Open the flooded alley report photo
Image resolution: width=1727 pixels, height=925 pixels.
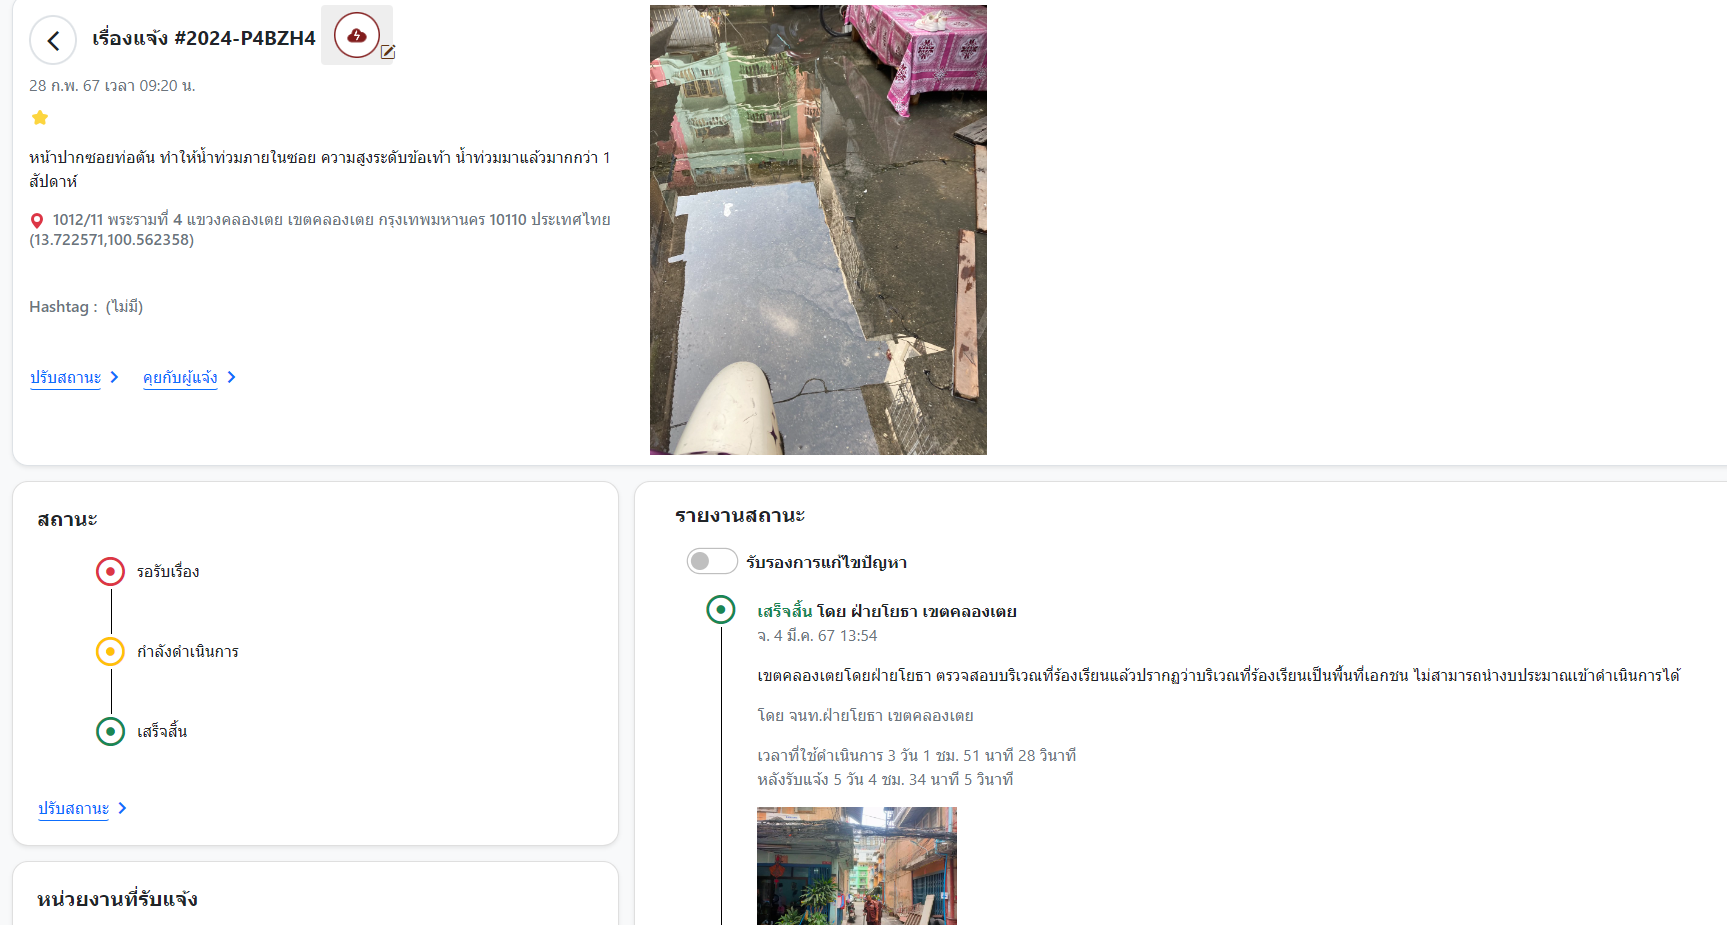point(818,230)
